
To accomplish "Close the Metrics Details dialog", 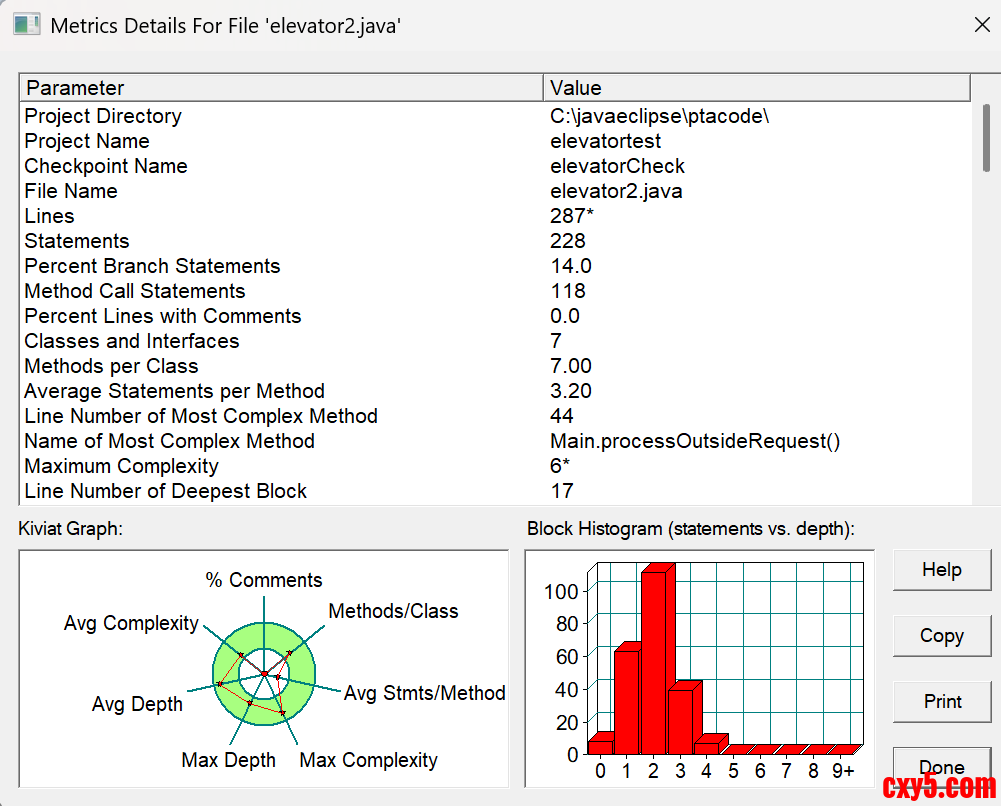I will [982, 26].
